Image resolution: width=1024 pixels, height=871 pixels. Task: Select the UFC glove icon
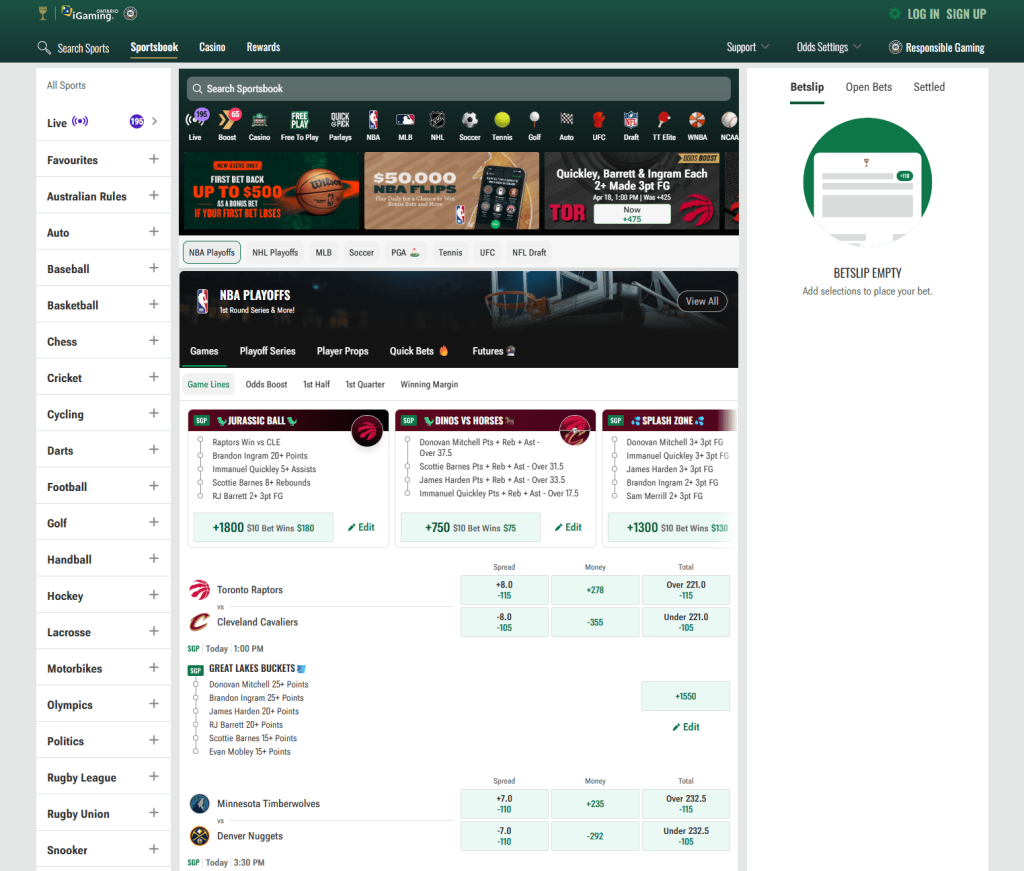599,125
